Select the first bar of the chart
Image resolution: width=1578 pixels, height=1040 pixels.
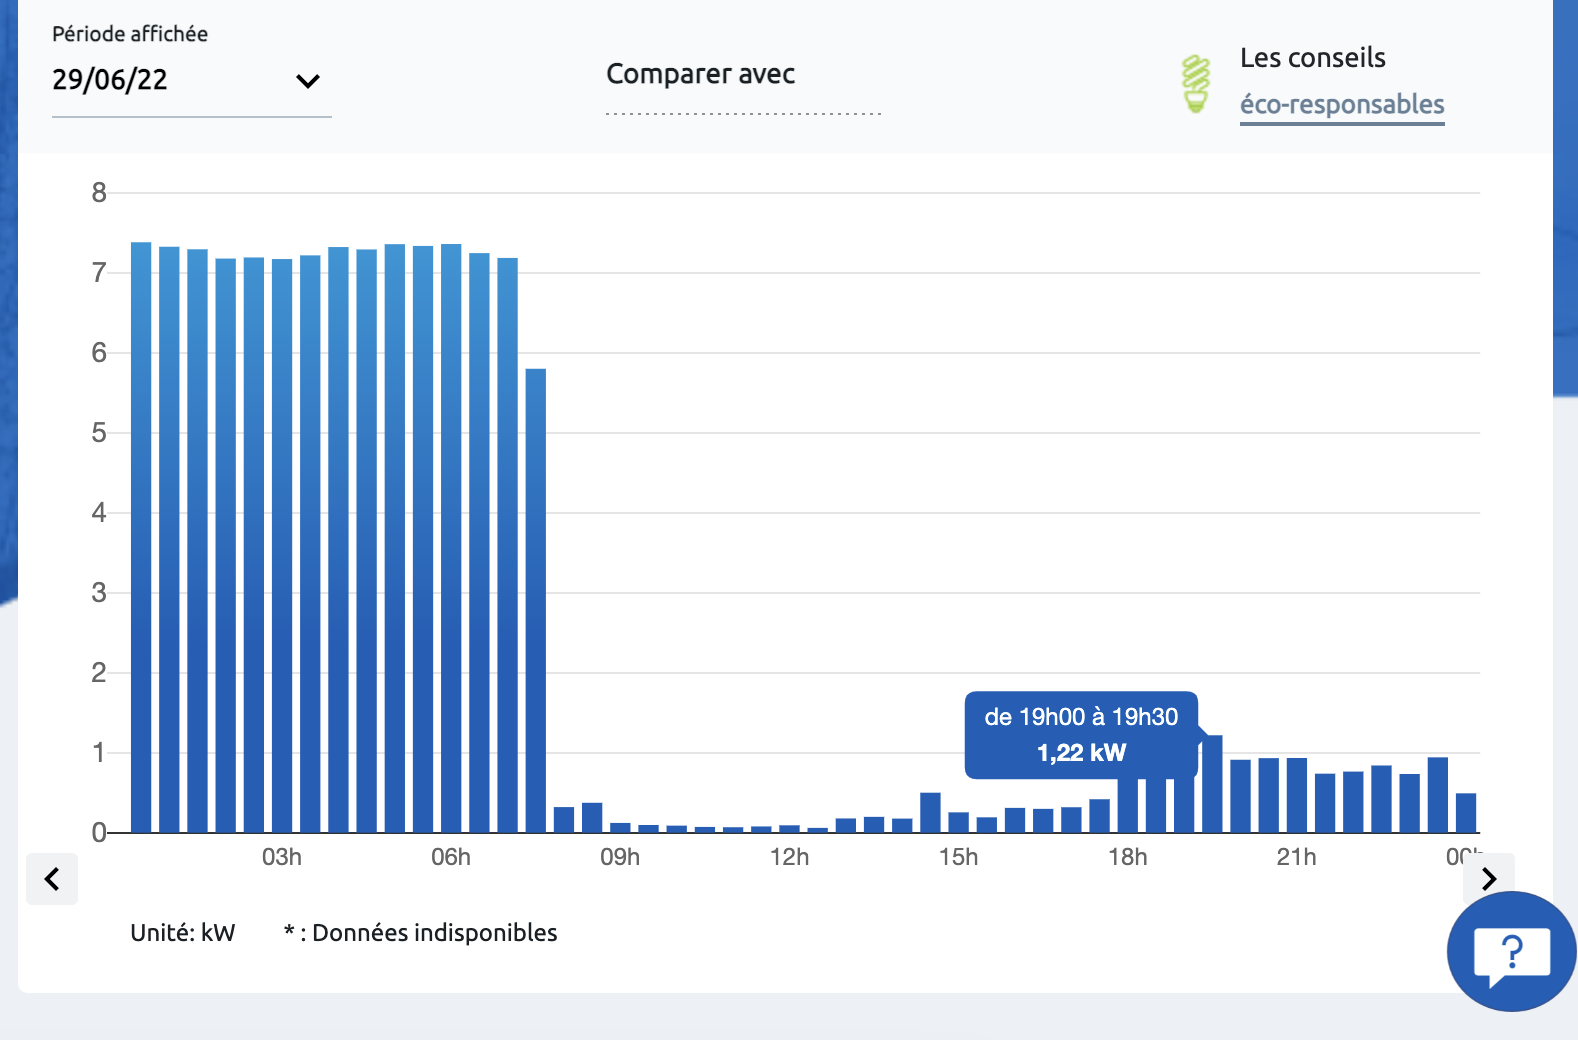pyautogui.click(x=141, y=537)
